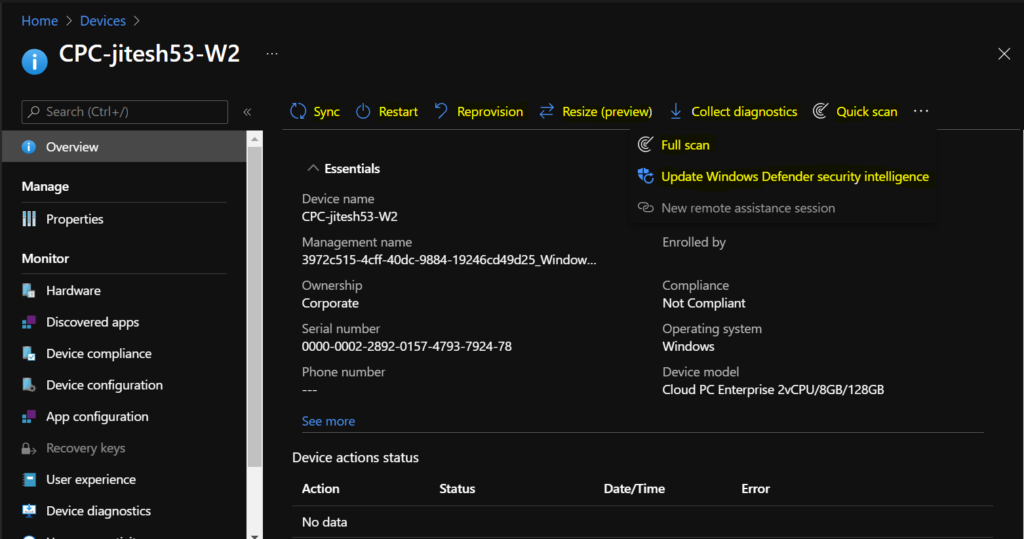Click the Device configuration icon
The width and height of the screenshot is (1024, 539).
click(x=29, y=385)
